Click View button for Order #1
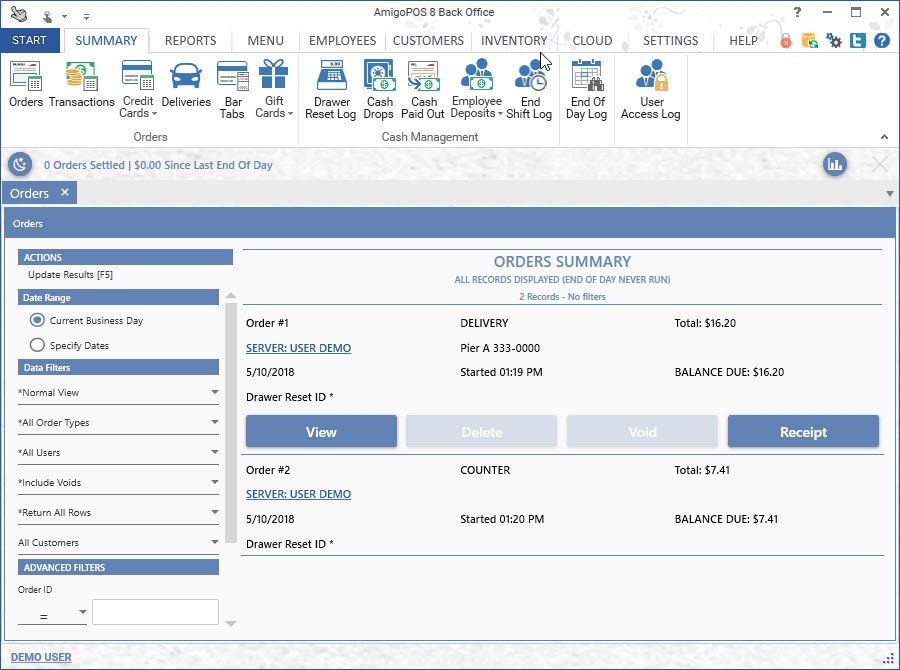The height and width of the screenshot is (670, 900). click(x=321, y=432)
